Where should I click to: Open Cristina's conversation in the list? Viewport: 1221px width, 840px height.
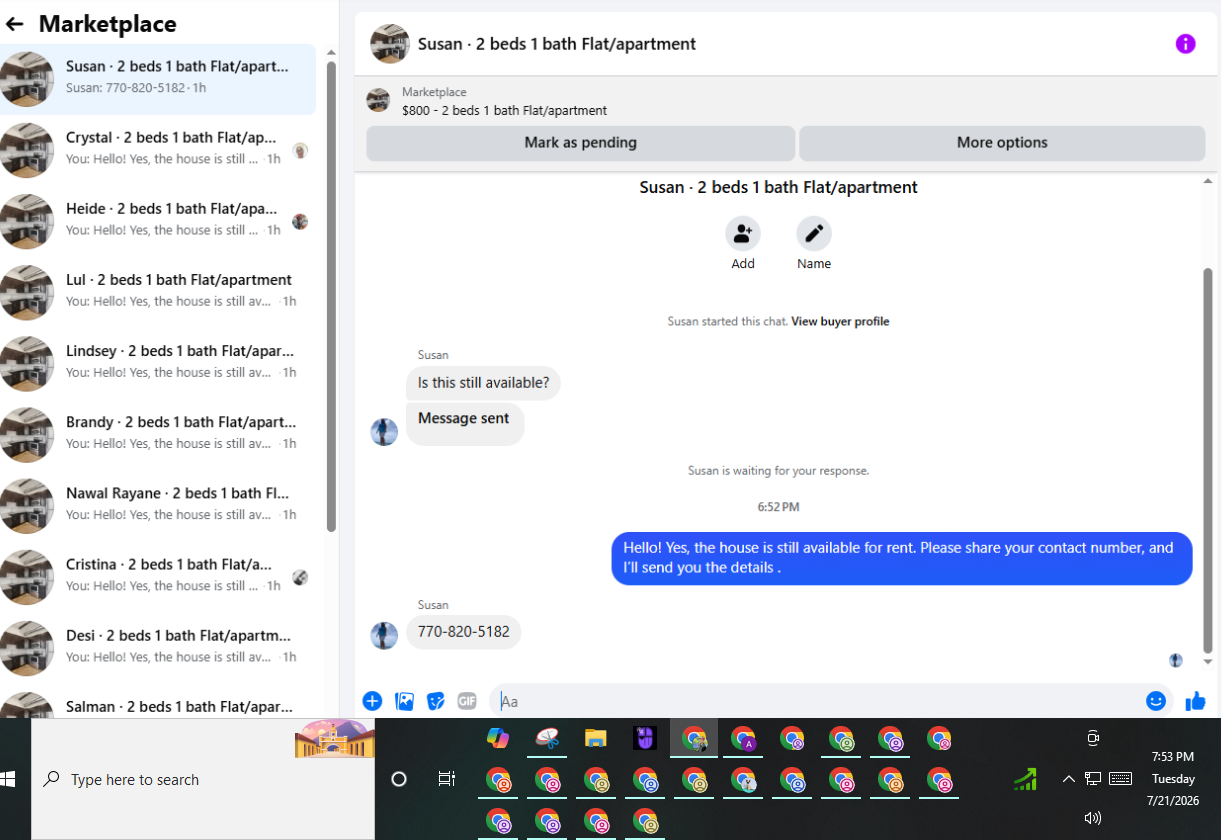point(158,576)
